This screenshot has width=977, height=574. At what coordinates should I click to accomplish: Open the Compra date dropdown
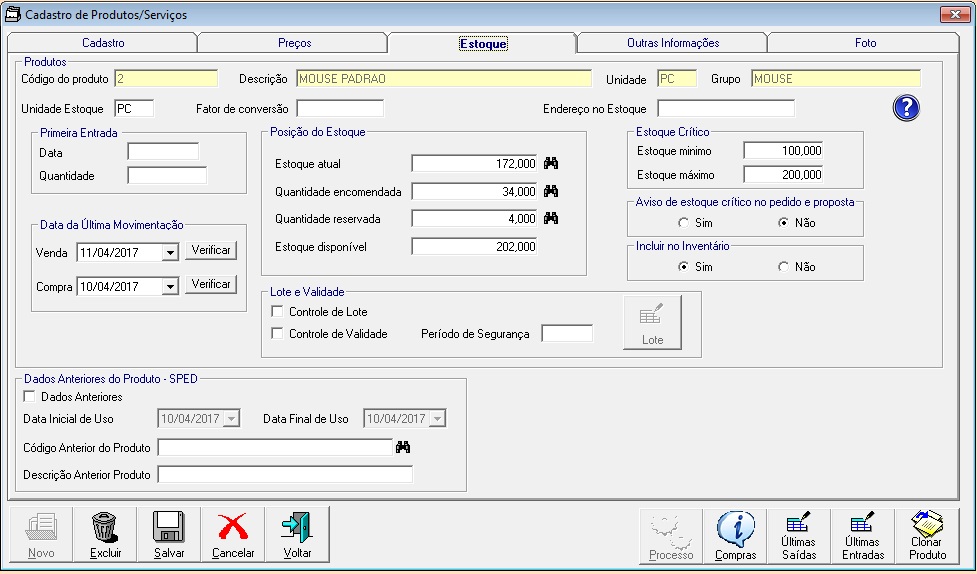[x=170, y=287]
